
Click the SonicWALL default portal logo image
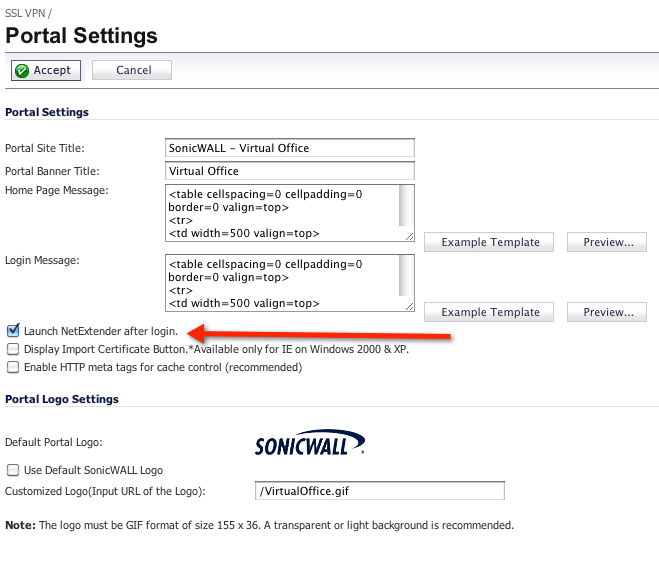[310, 443]
